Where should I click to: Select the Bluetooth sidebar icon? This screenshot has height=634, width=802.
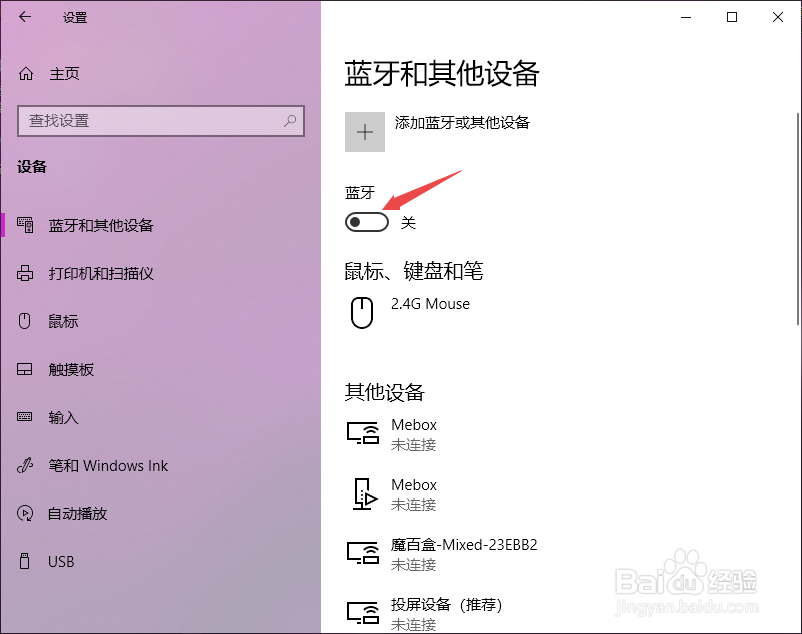(24, 225)
